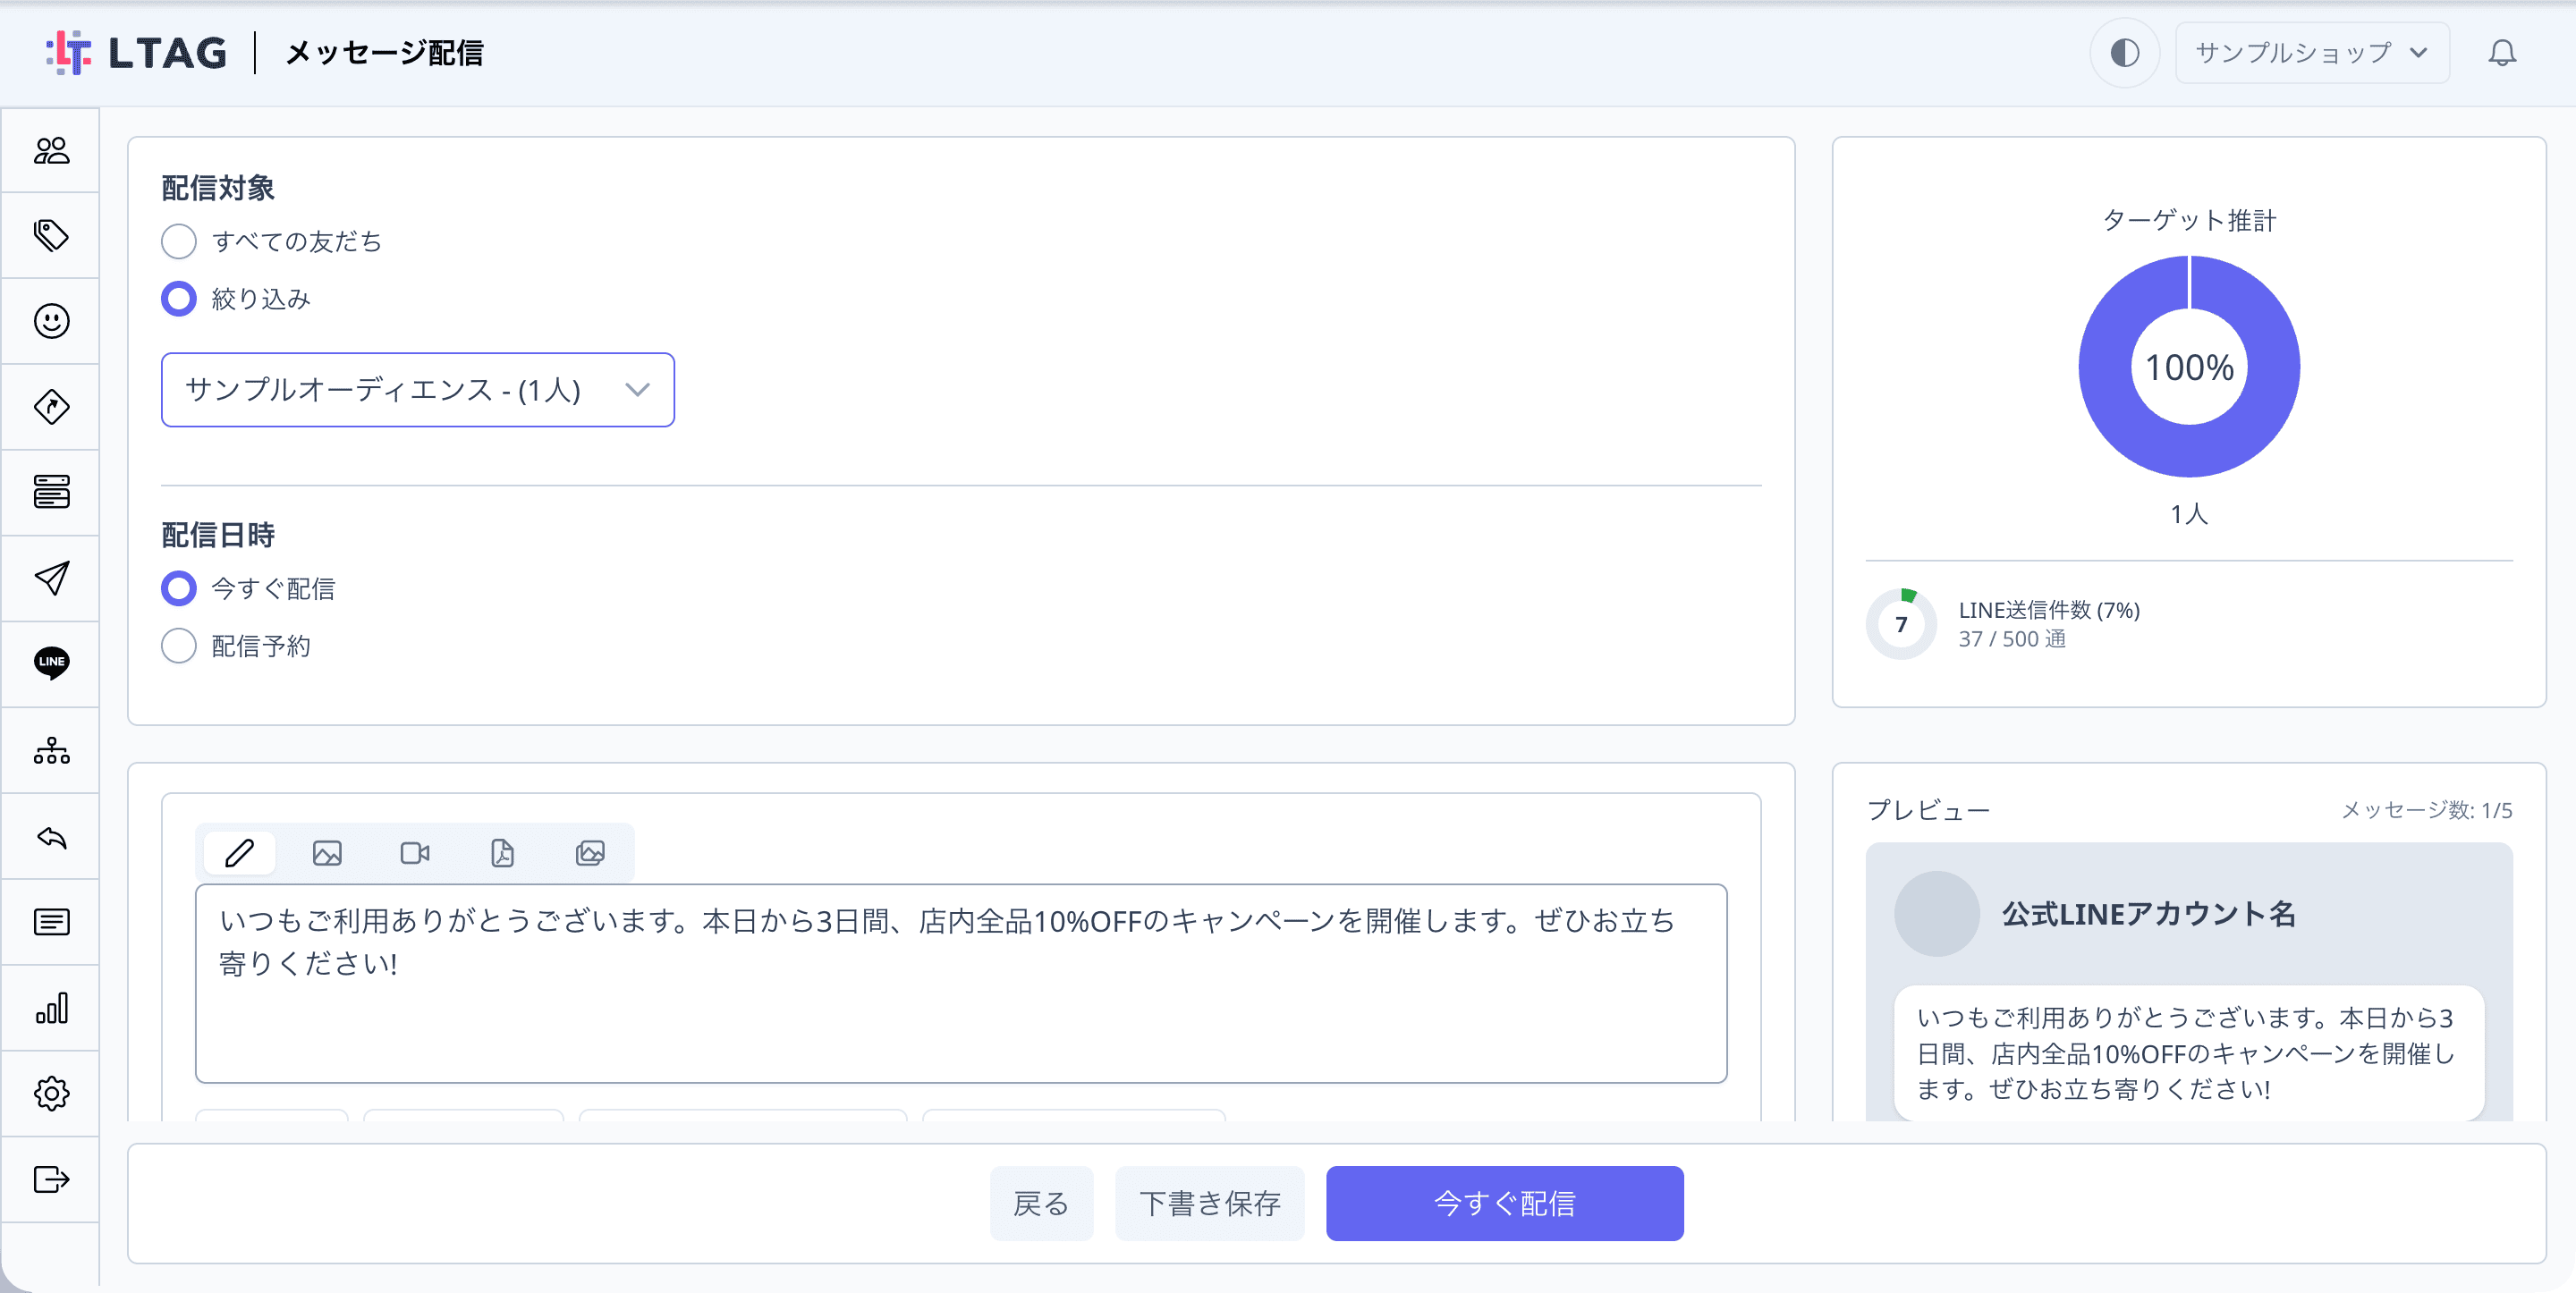Click the 100% target estimate donut chart
The image size is (2576, 1293).
pos(2188,367)
